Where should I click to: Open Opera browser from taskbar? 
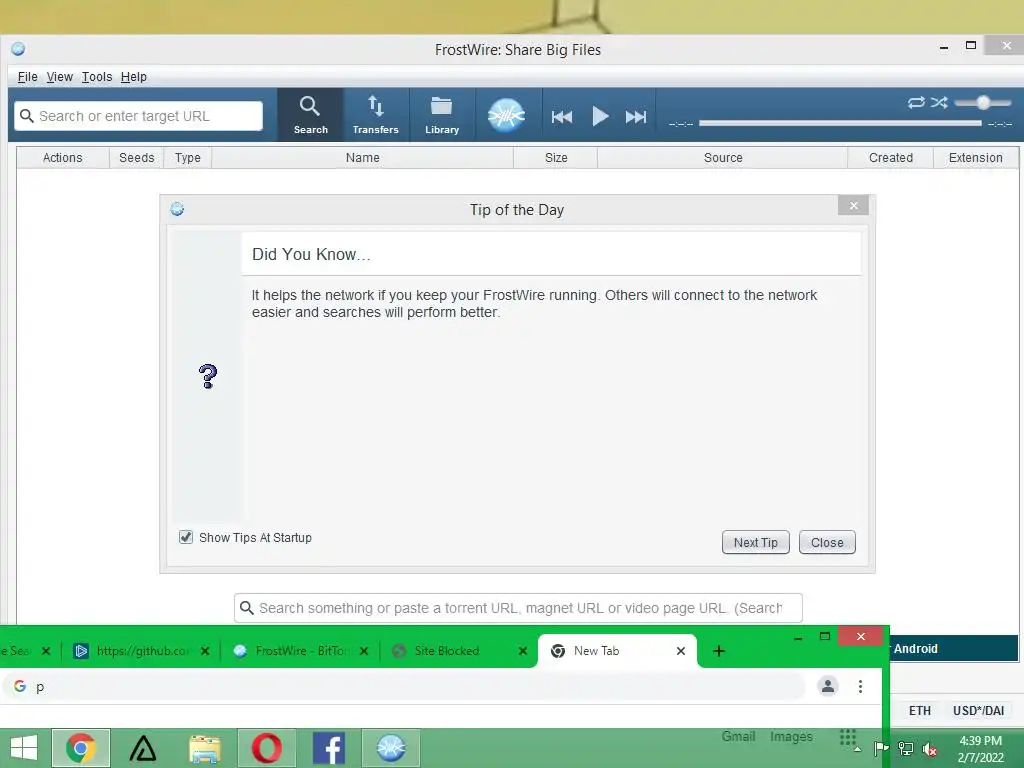266,748
